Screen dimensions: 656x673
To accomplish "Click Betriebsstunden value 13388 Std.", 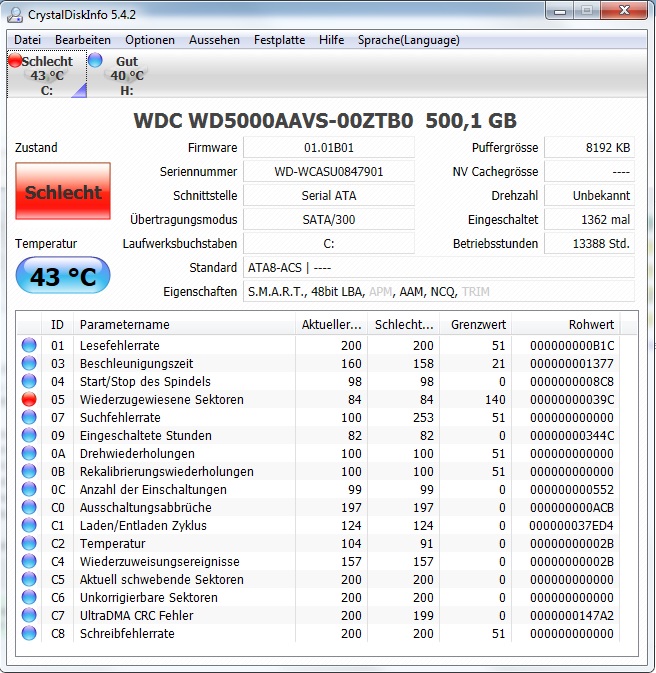I will tap(589, 244).
